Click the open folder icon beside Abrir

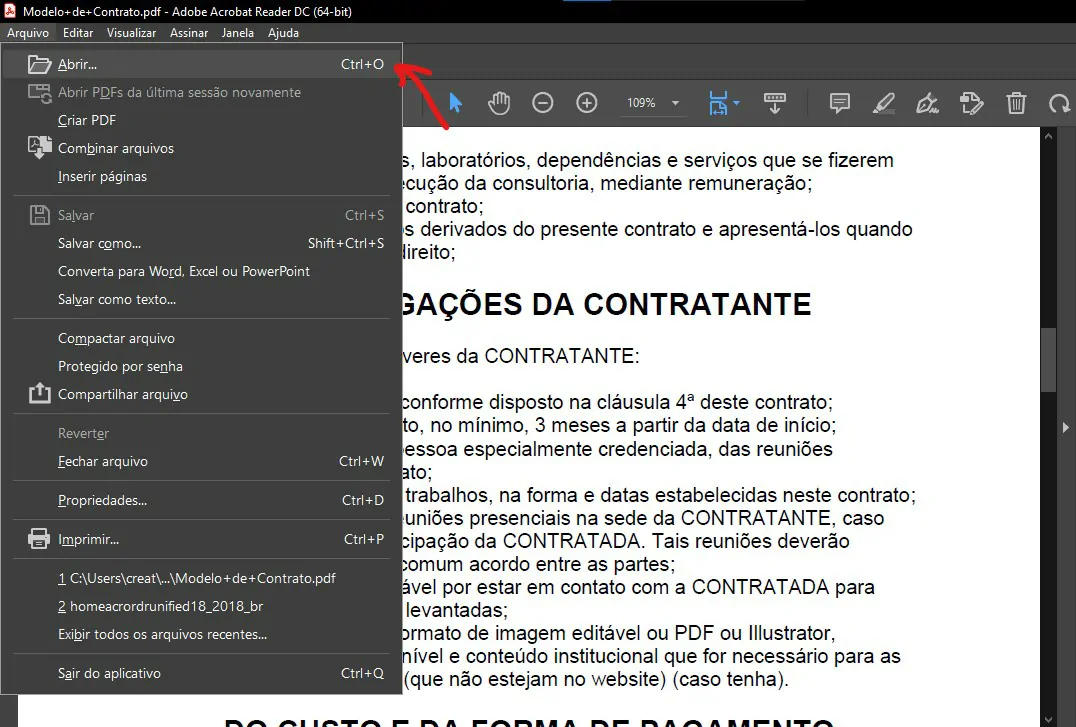(39, 65)
